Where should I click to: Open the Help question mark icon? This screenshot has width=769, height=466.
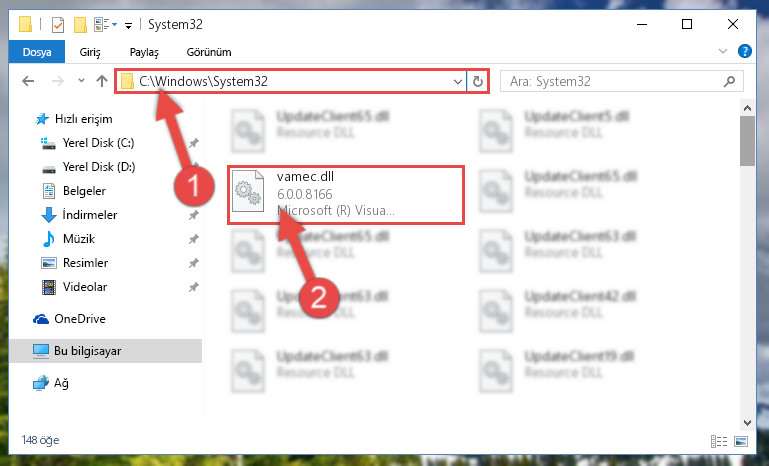point(744,51)
